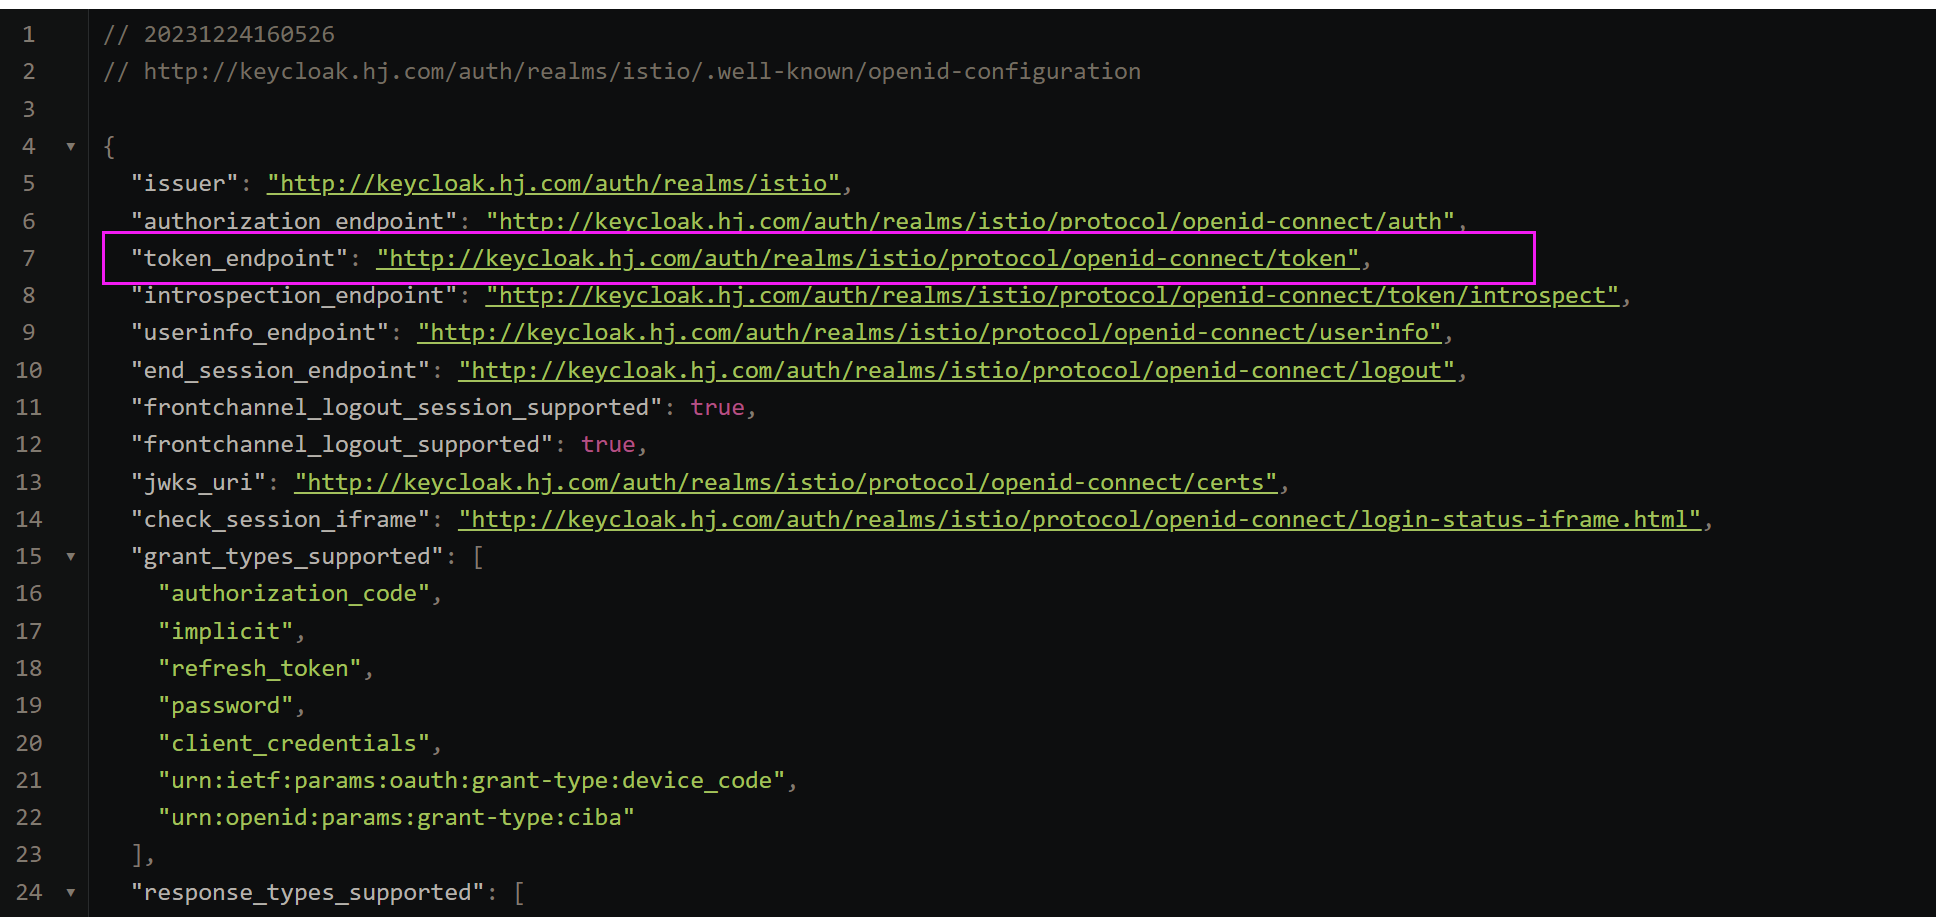Click the "client_credentials" value
The image size is (1936, 917).
pos(294,744)
